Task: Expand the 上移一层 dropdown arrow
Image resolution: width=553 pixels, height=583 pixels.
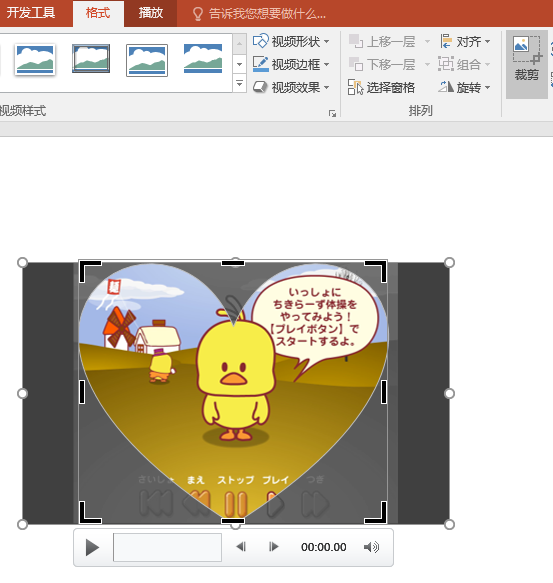Action: click(x=427, y=41)
